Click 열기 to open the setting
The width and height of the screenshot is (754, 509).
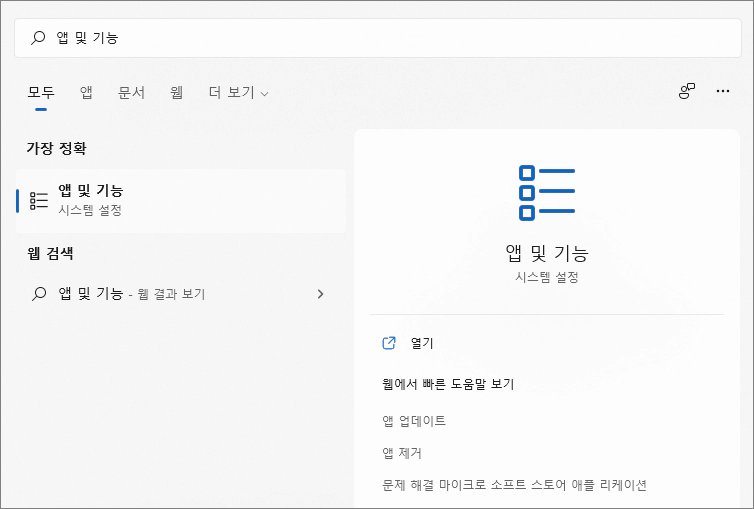422,343
